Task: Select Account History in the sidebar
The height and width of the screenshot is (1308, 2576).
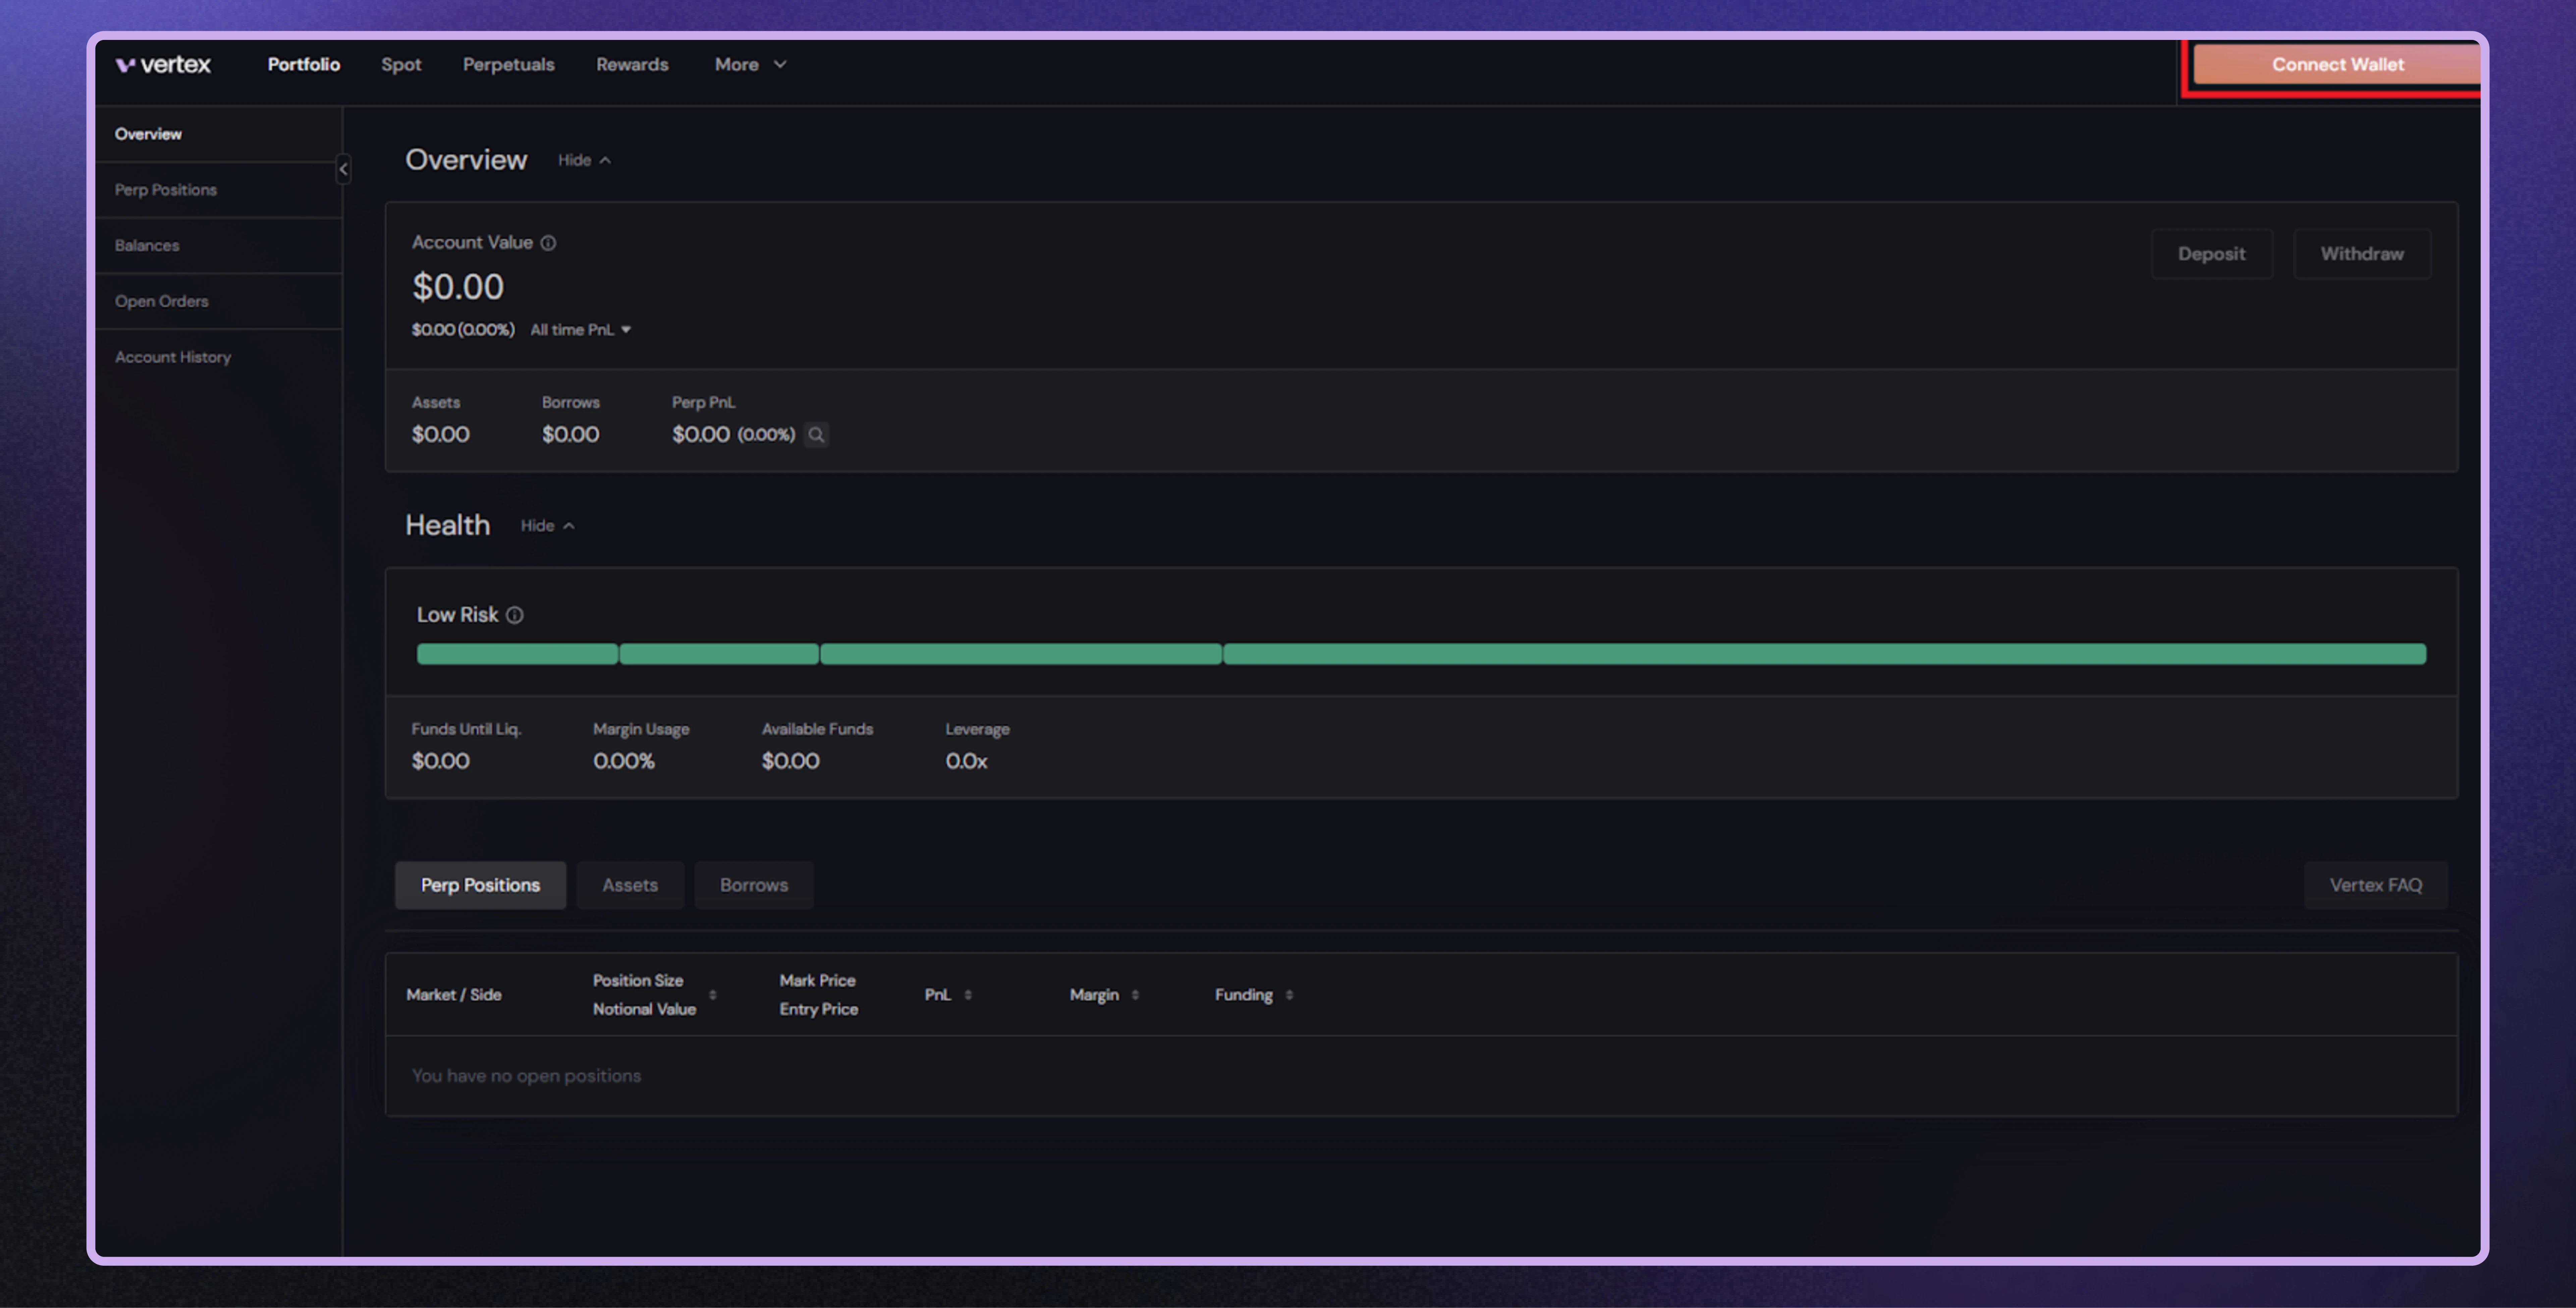Action: coord(219,357)
